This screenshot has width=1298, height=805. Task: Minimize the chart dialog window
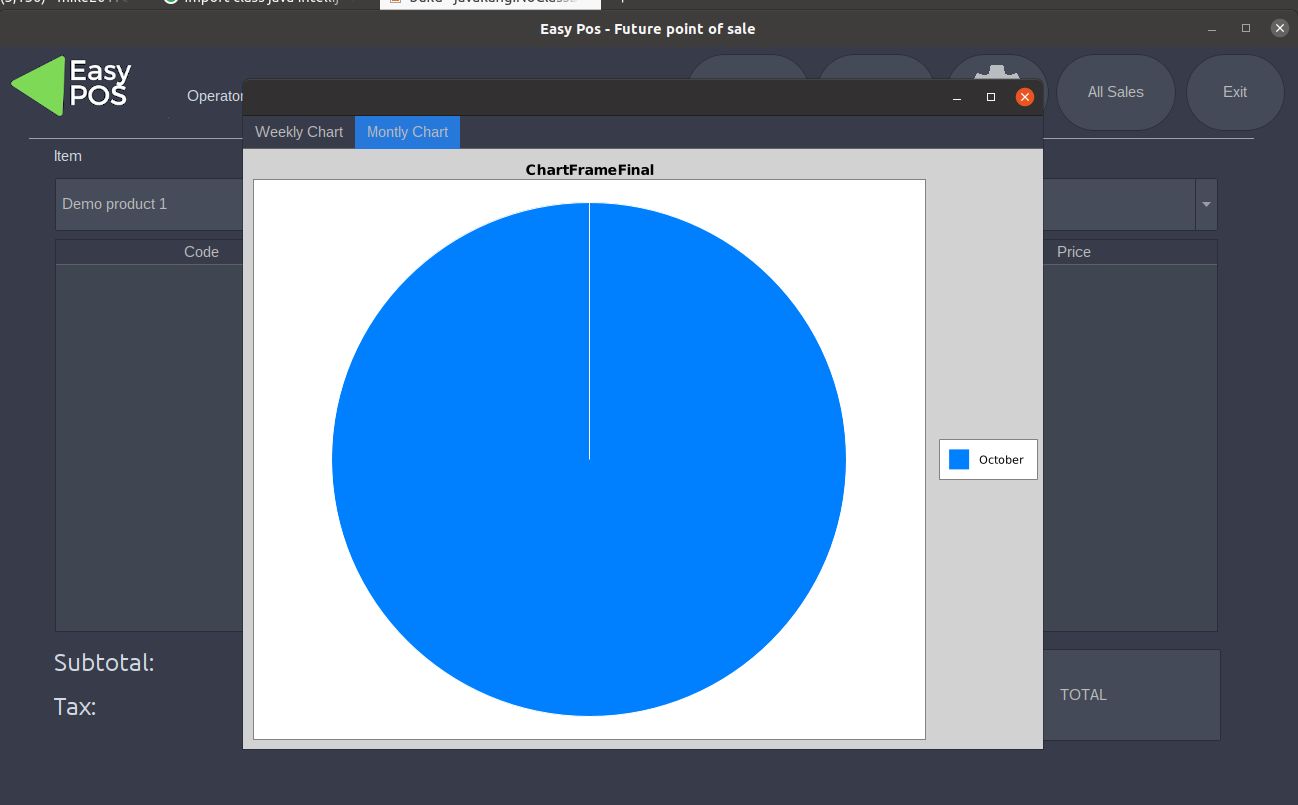pos(957,98)
